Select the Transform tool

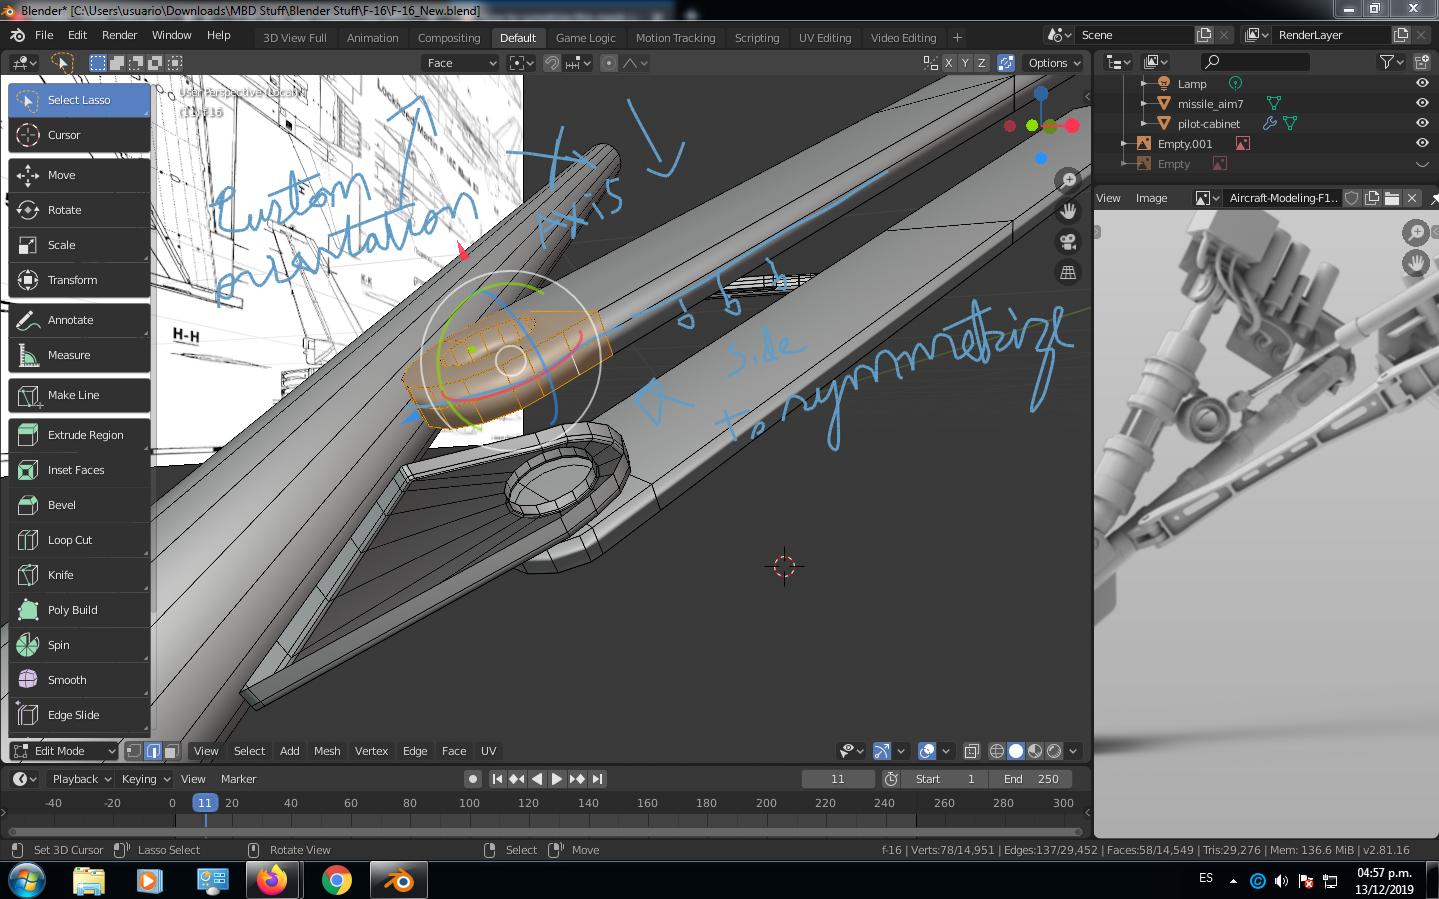[79, 280]
